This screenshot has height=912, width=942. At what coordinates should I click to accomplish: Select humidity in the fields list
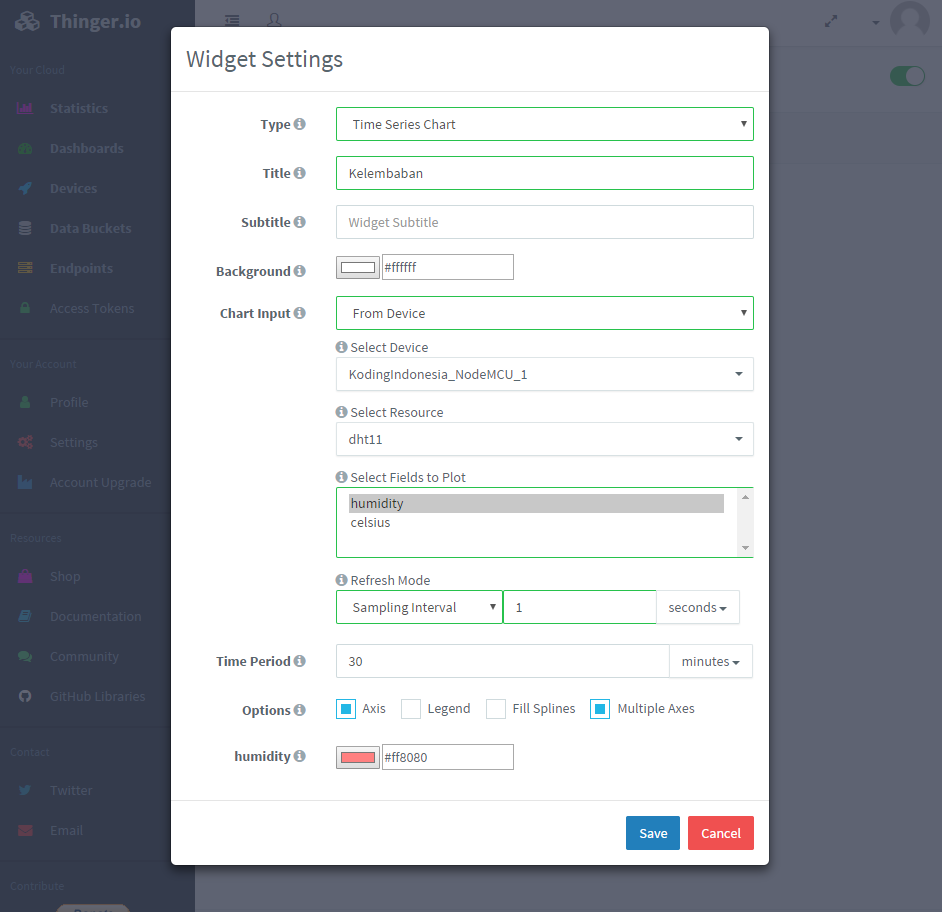[x=536, y=503]
